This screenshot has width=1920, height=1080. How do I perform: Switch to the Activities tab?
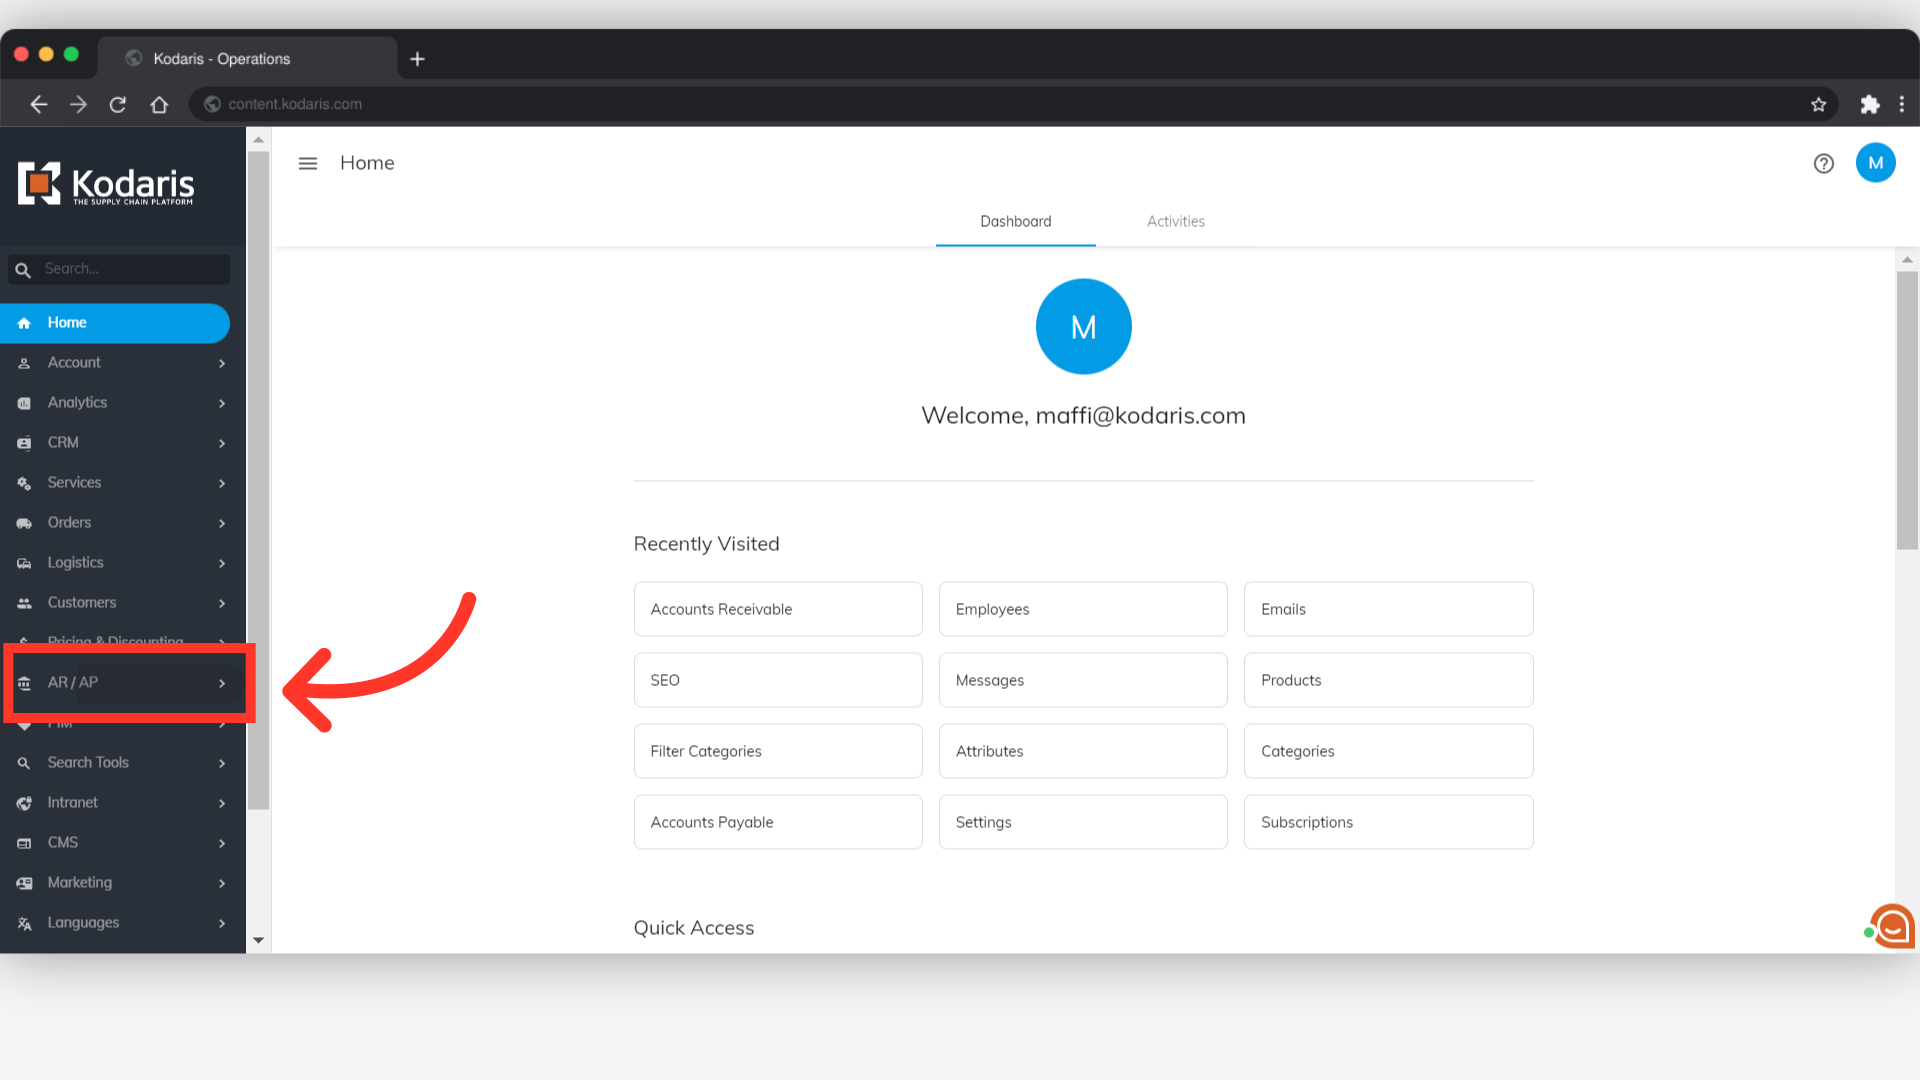click(1175, 221)
